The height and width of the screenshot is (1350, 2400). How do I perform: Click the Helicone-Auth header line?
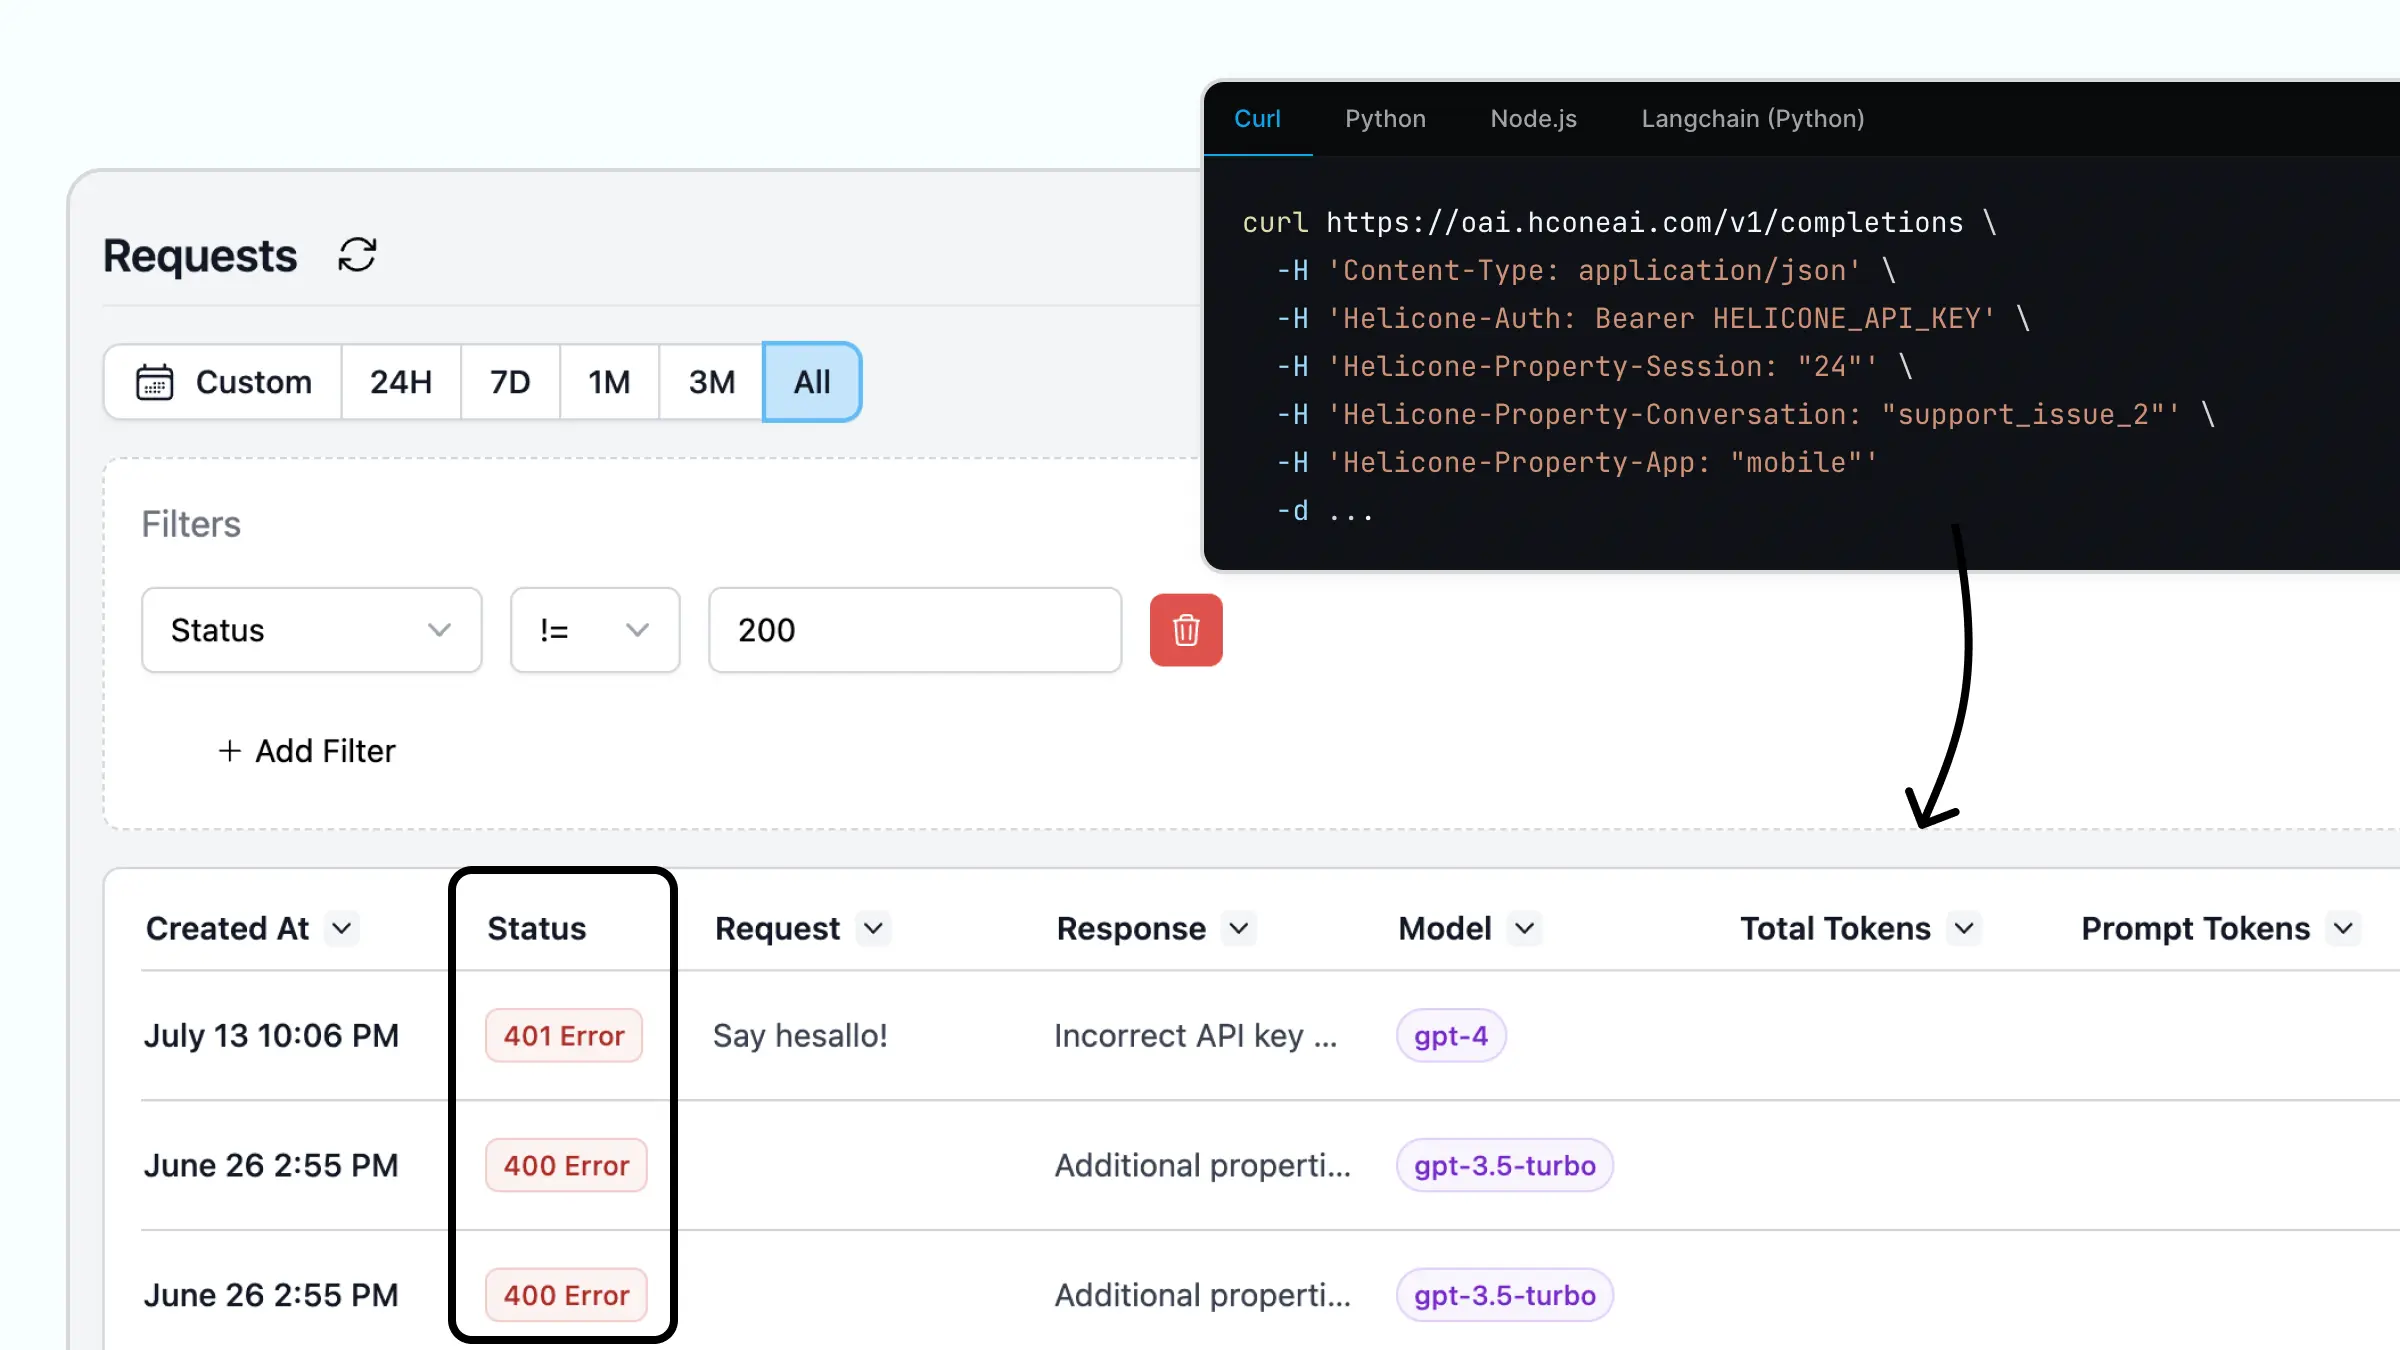coord(1654,318)
